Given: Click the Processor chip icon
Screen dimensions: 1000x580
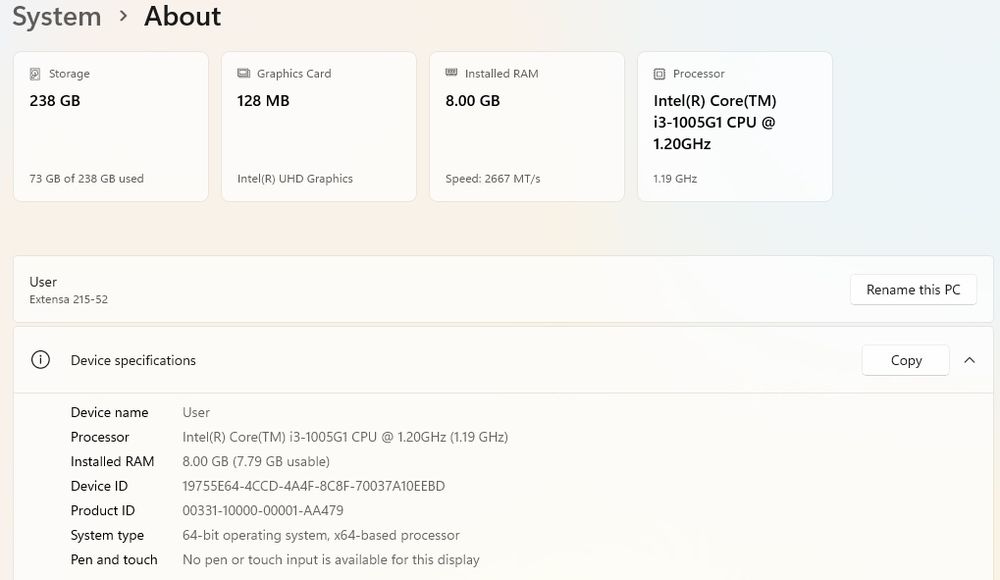Looking at the screenshot, I should pyautogui.click(x=659, y=74).
